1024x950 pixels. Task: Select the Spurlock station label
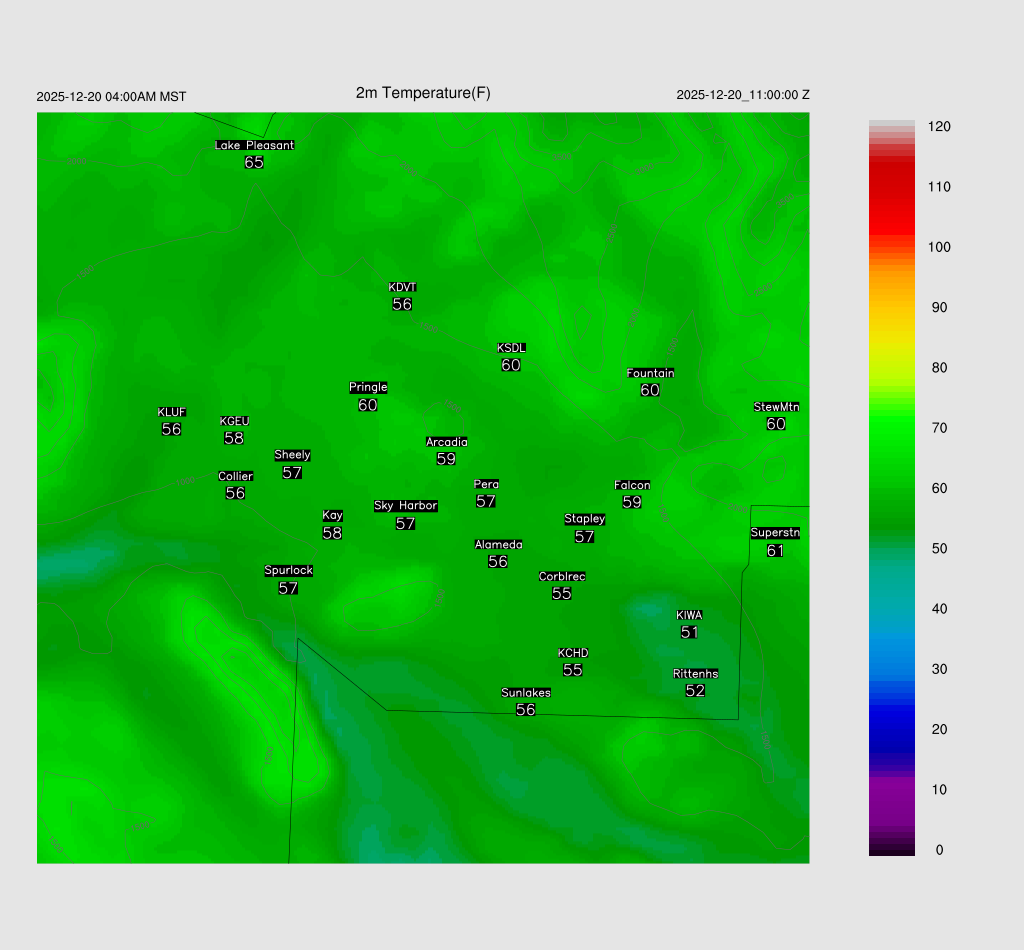pyautogui.click(x=288, y=571)
